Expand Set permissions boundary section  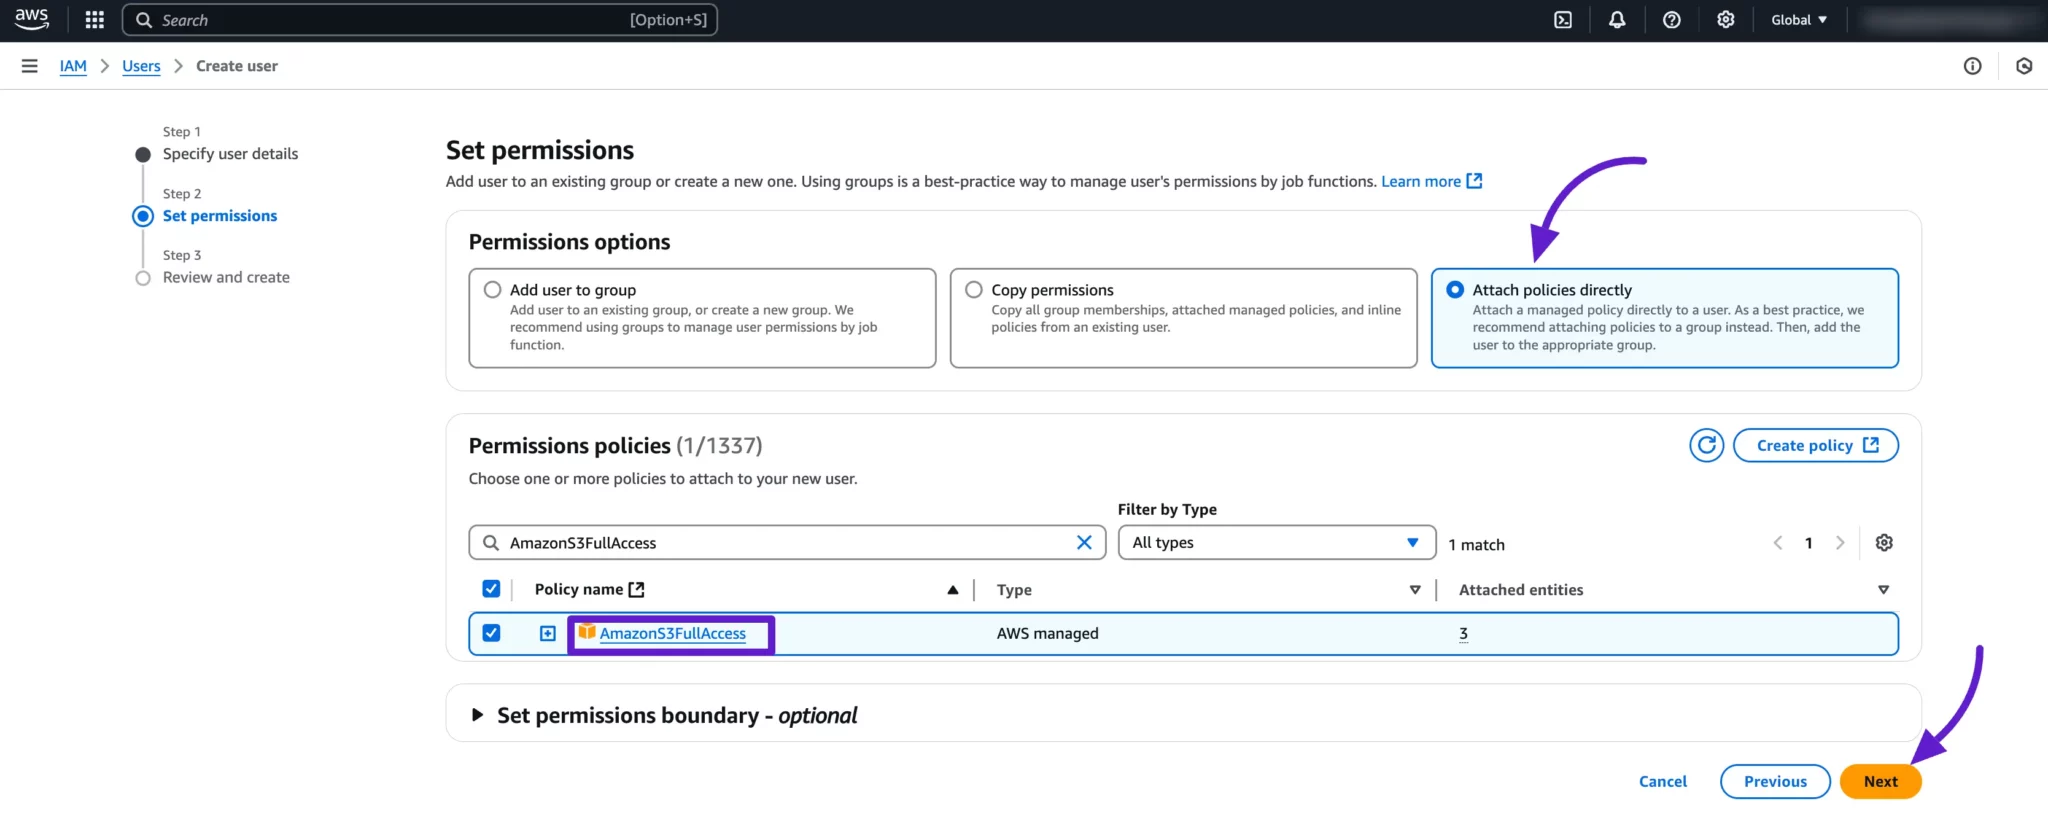pyautogui.click(x=478, y=715)
